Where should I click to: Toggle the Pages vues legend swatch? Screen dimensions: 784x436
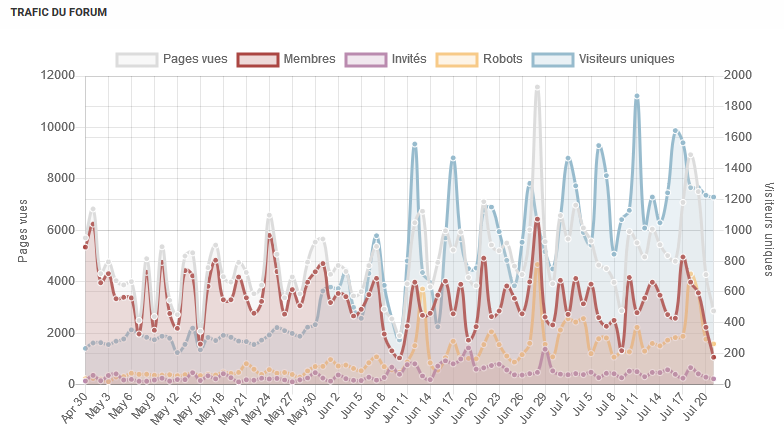click(x=137, y=60)
